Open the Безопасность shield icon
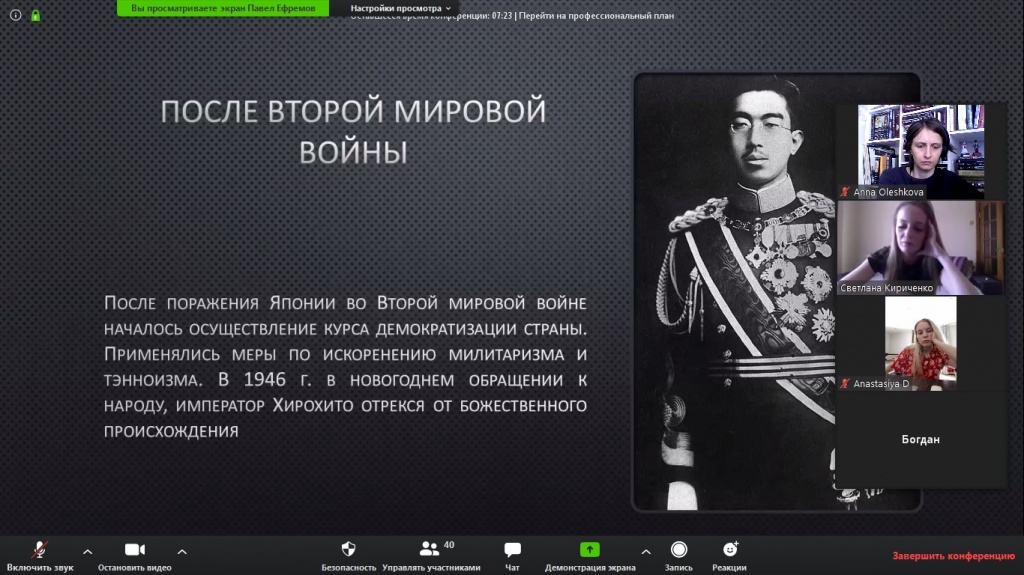Screen dimensions: 1024x575 348,550
